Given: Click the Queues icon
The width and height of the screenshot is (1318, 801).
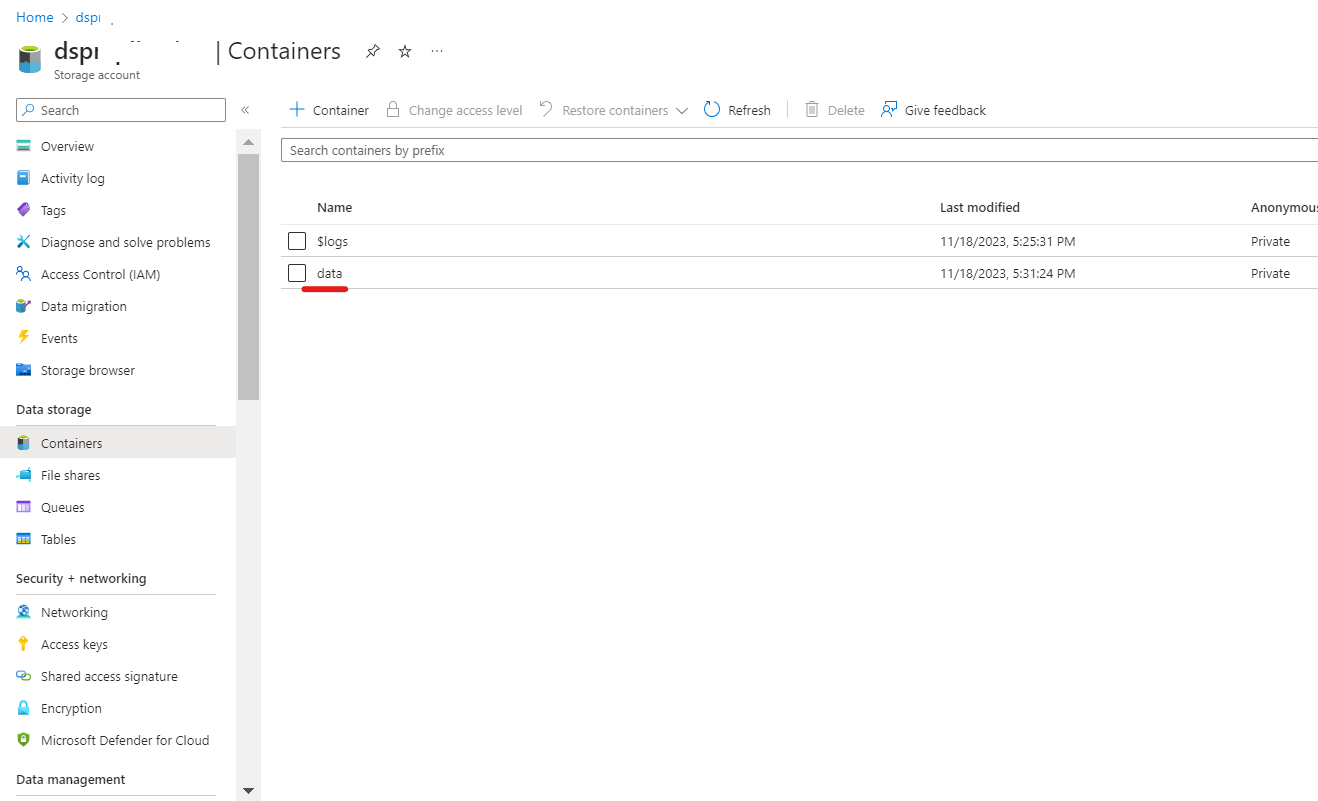Looking at the screenshot, I should click(x=24, y=507).
